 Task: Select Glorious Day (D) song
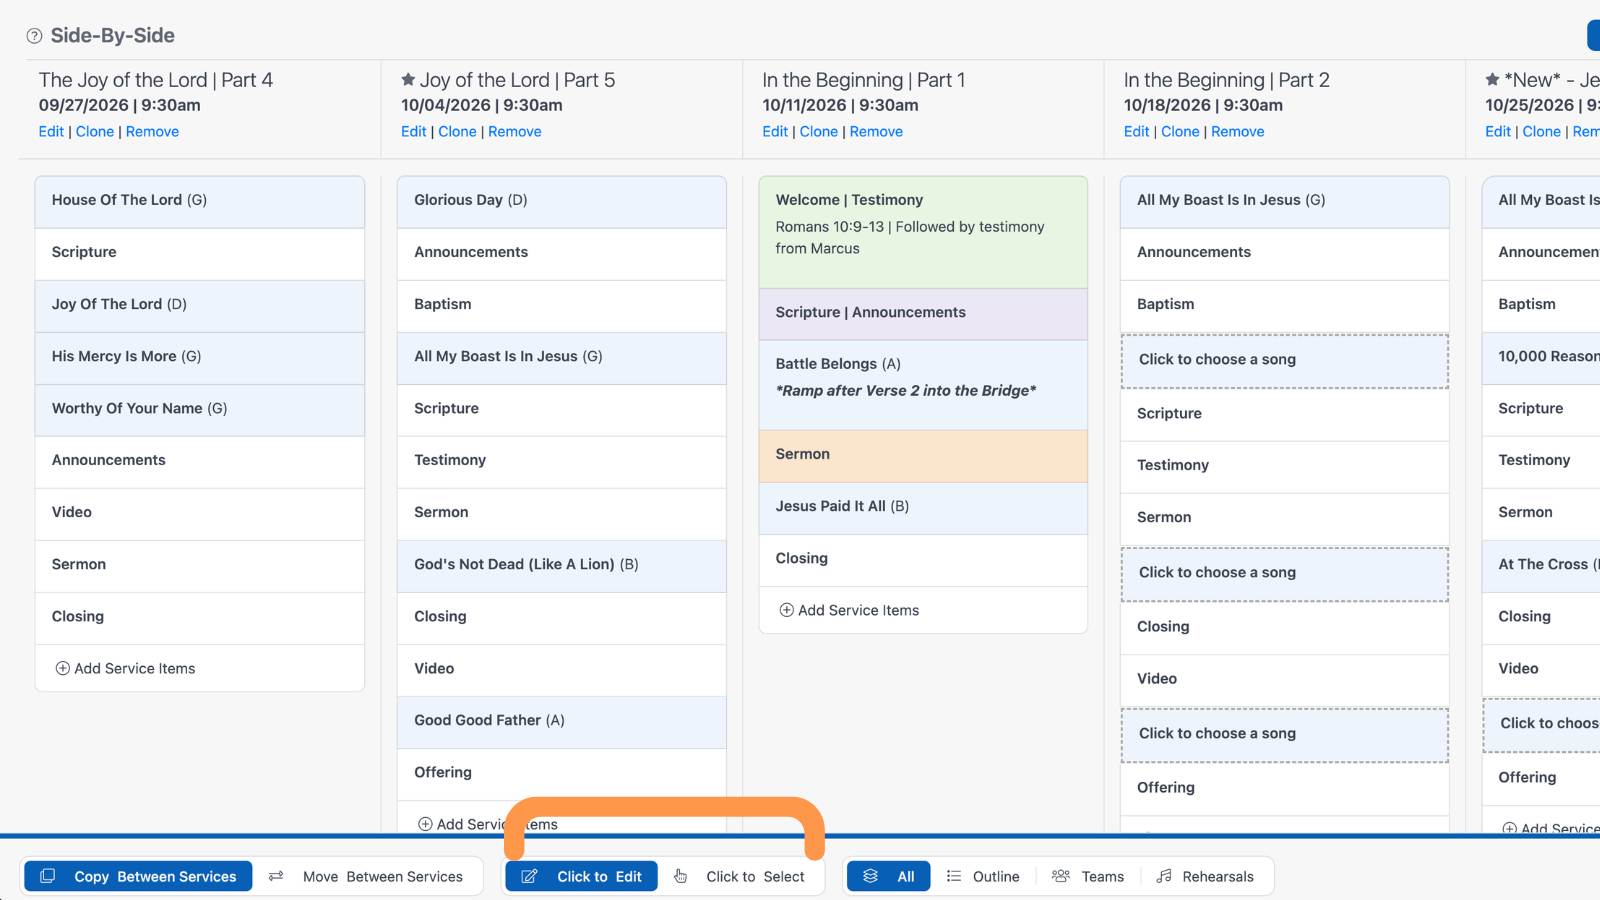coord(562,202)
